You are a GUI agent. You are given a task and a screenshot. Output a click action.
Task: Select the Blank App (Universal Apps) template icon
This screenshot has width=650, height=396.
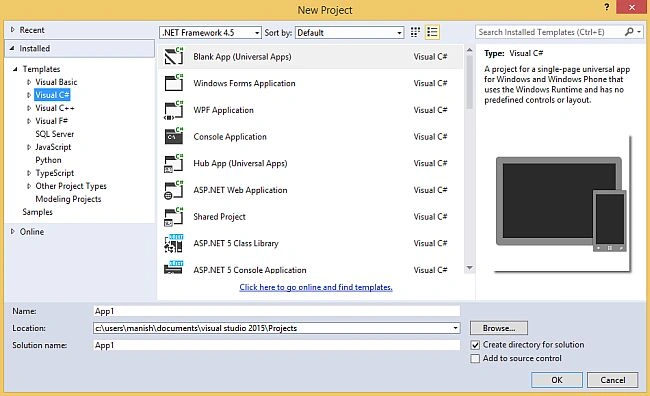click(x=174, y=56)
